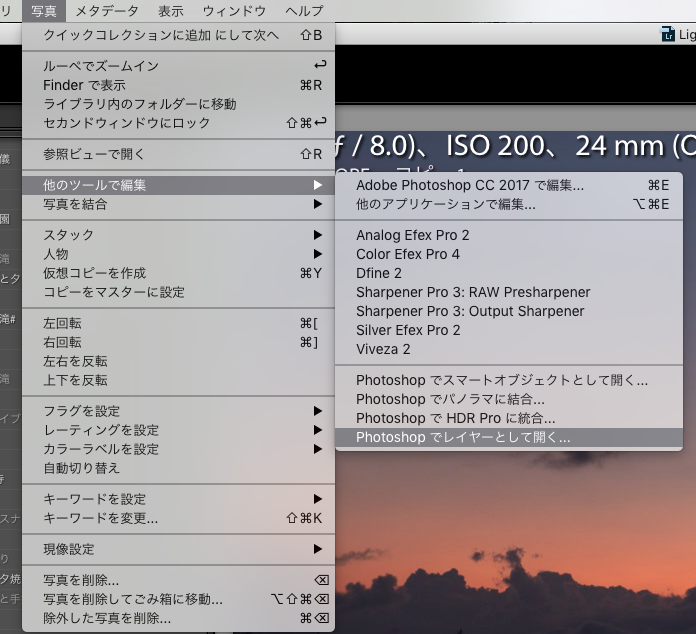Expand the 人物 submenu
Image resolution: width=696 pixels, height=634 pixels.
(x=178, y=254)
